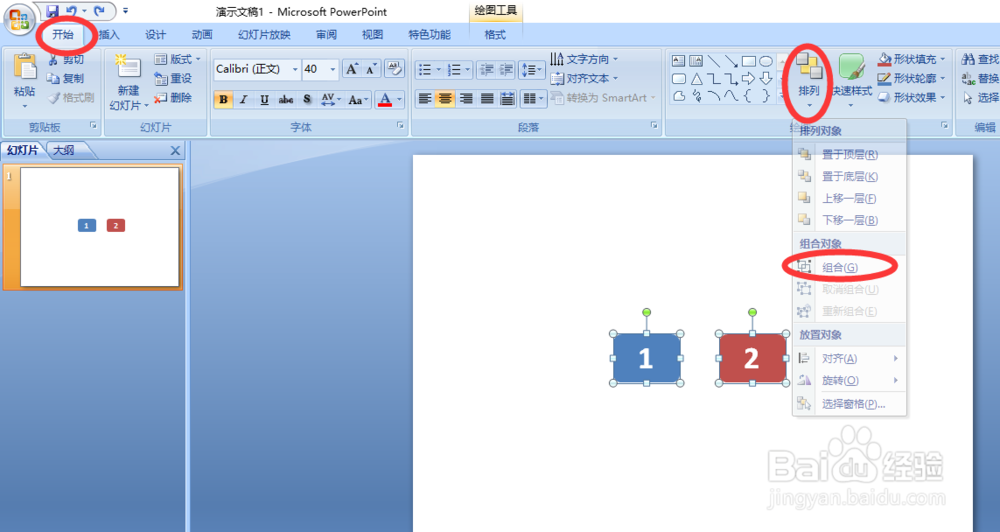Click the Arrange (排列) button
The width and height of the screenshot is (1000, 532).
809,80
